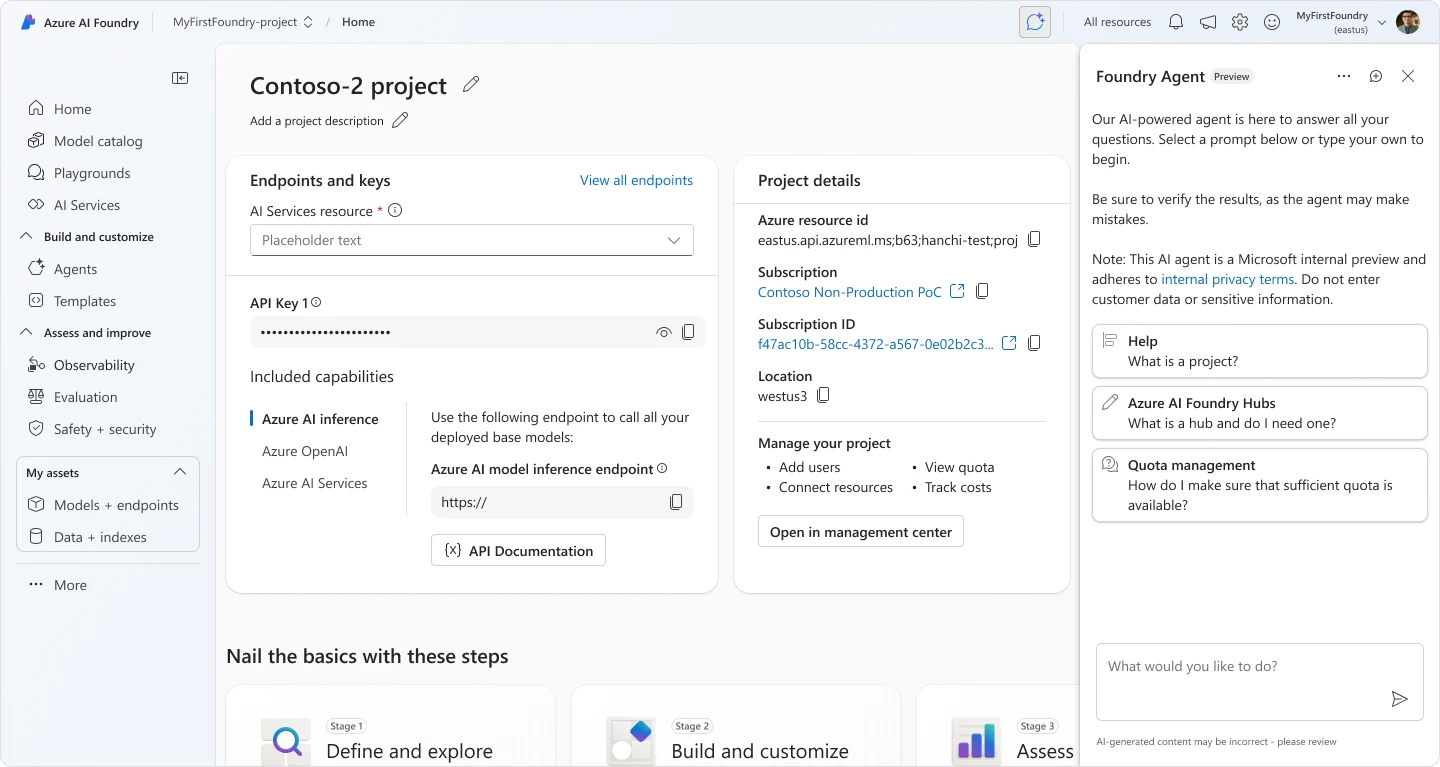This screenshot has width=1440, height=767.
Task: Open internal privacy terms link
Action: 1228,279
